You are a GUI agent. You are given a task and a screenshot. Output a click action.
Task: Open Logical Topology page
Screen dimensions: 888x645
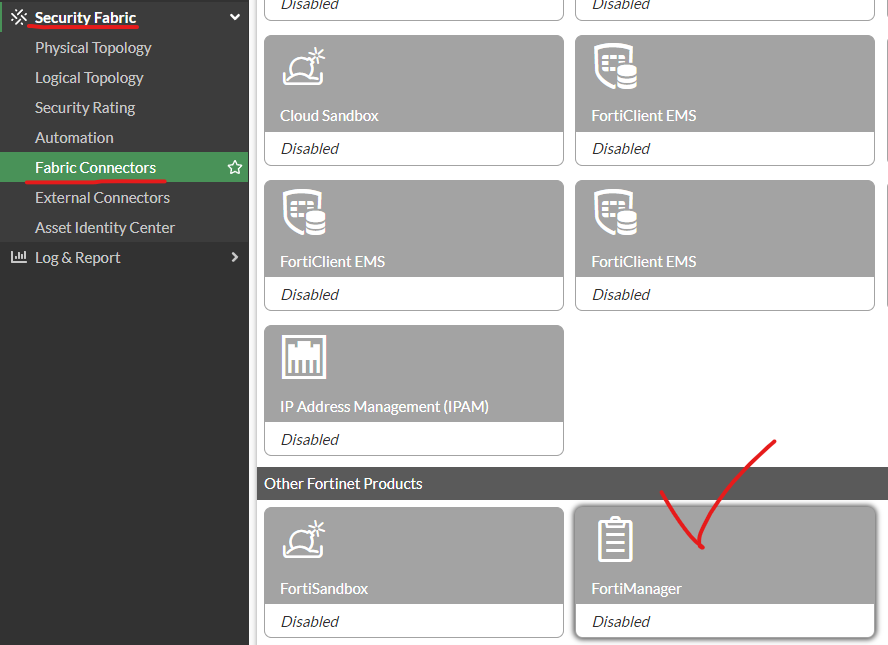(89, 78)
